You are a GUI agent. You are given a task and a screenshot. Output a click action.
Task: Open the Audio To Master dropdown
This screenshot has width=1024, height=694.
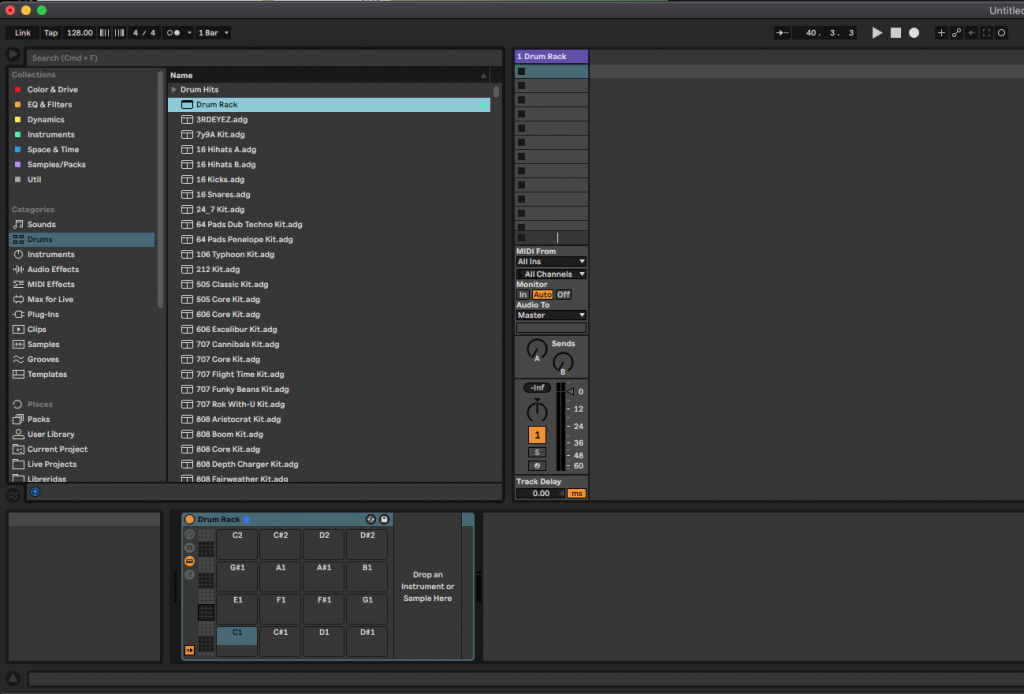pyautogui.click(x=551, y=315)
